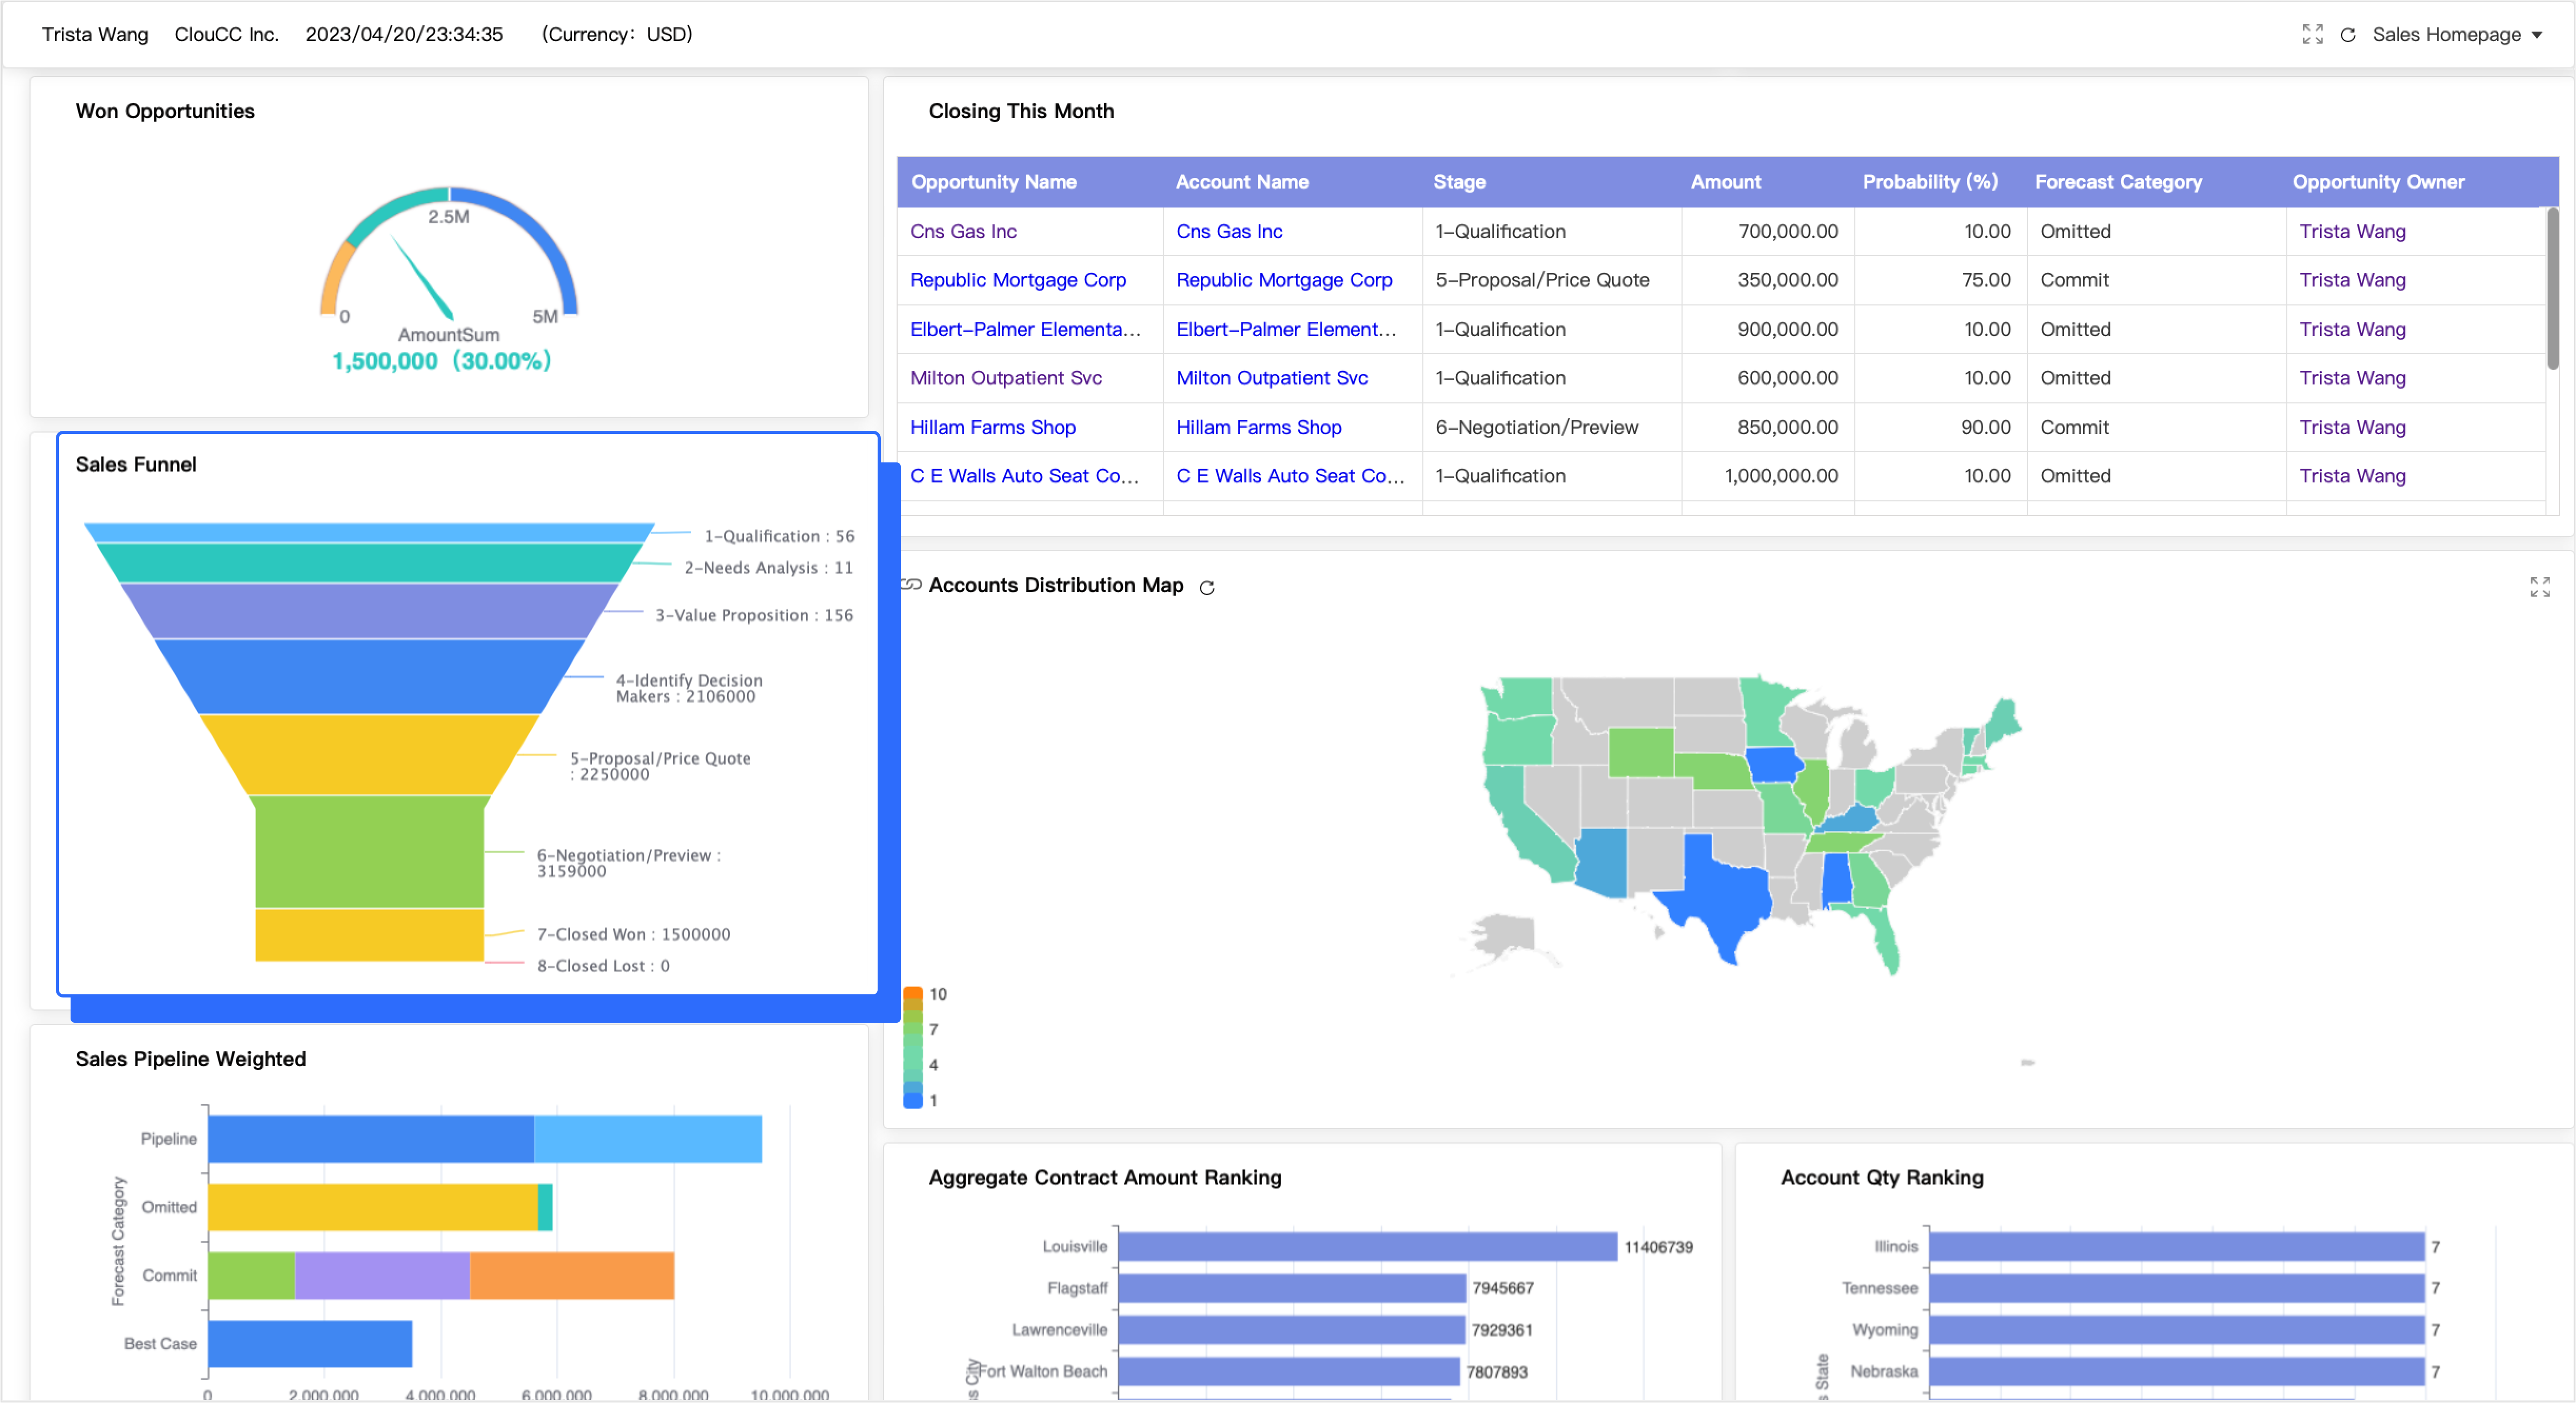Sort by the Amount column header
This screenshot has width=2576, height=1403.
pyautogui.click(x=1725, y=182)
